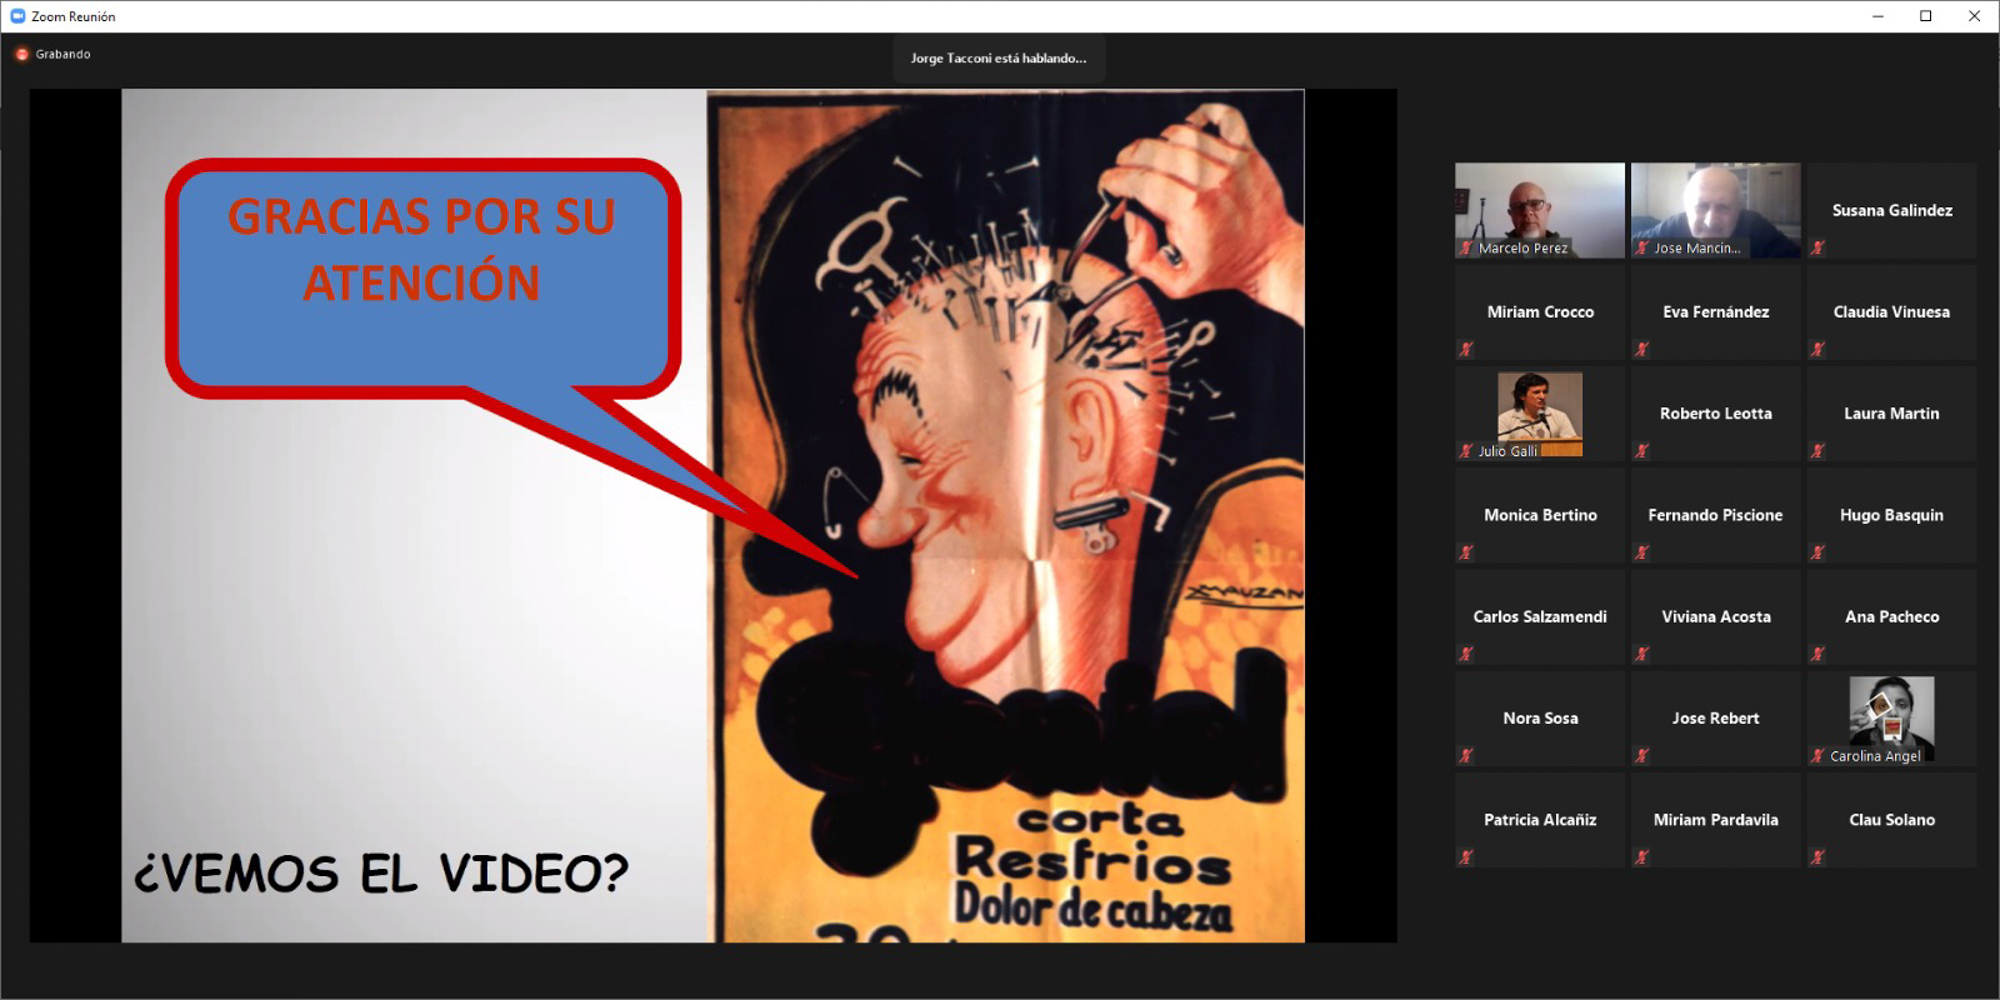Select the Jose Rebert participant name
The image size is (2000, 1000).
click(x=1716, y=718)
